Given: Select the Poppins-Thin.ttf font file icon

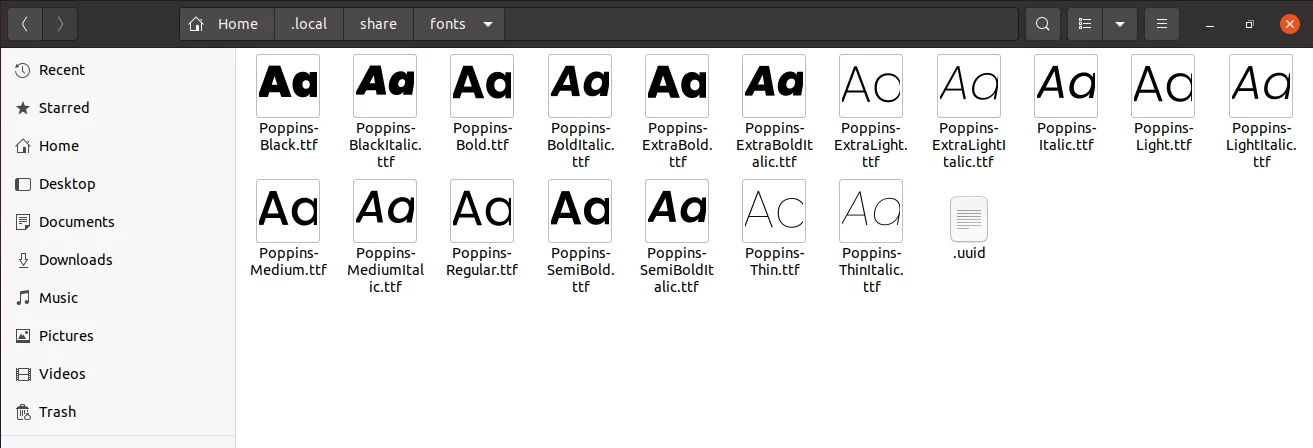Looking at the screenshot, I should tap(774, 211).
